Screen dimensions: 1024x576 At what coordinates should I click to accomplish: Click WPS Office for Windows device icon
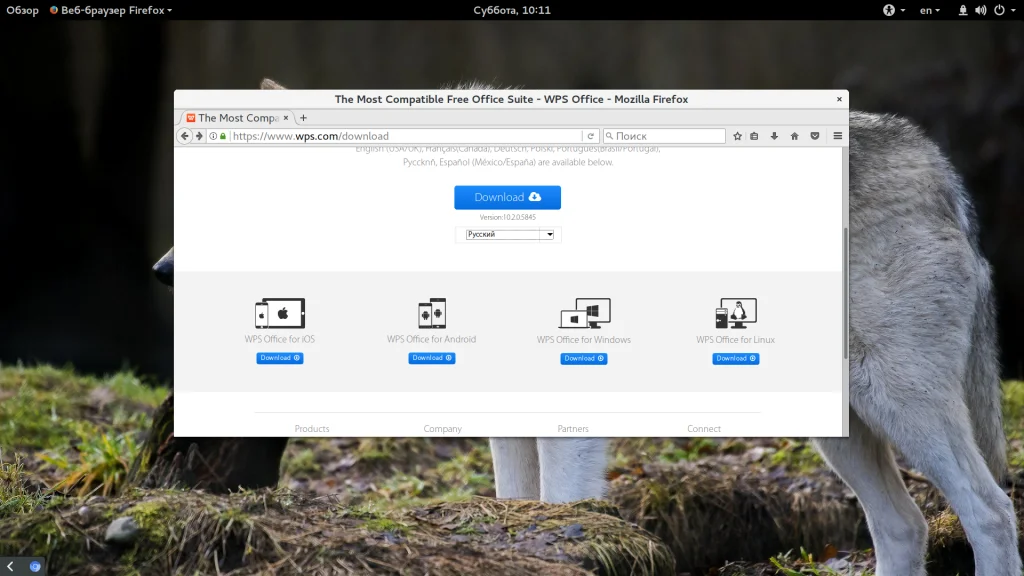584,313
